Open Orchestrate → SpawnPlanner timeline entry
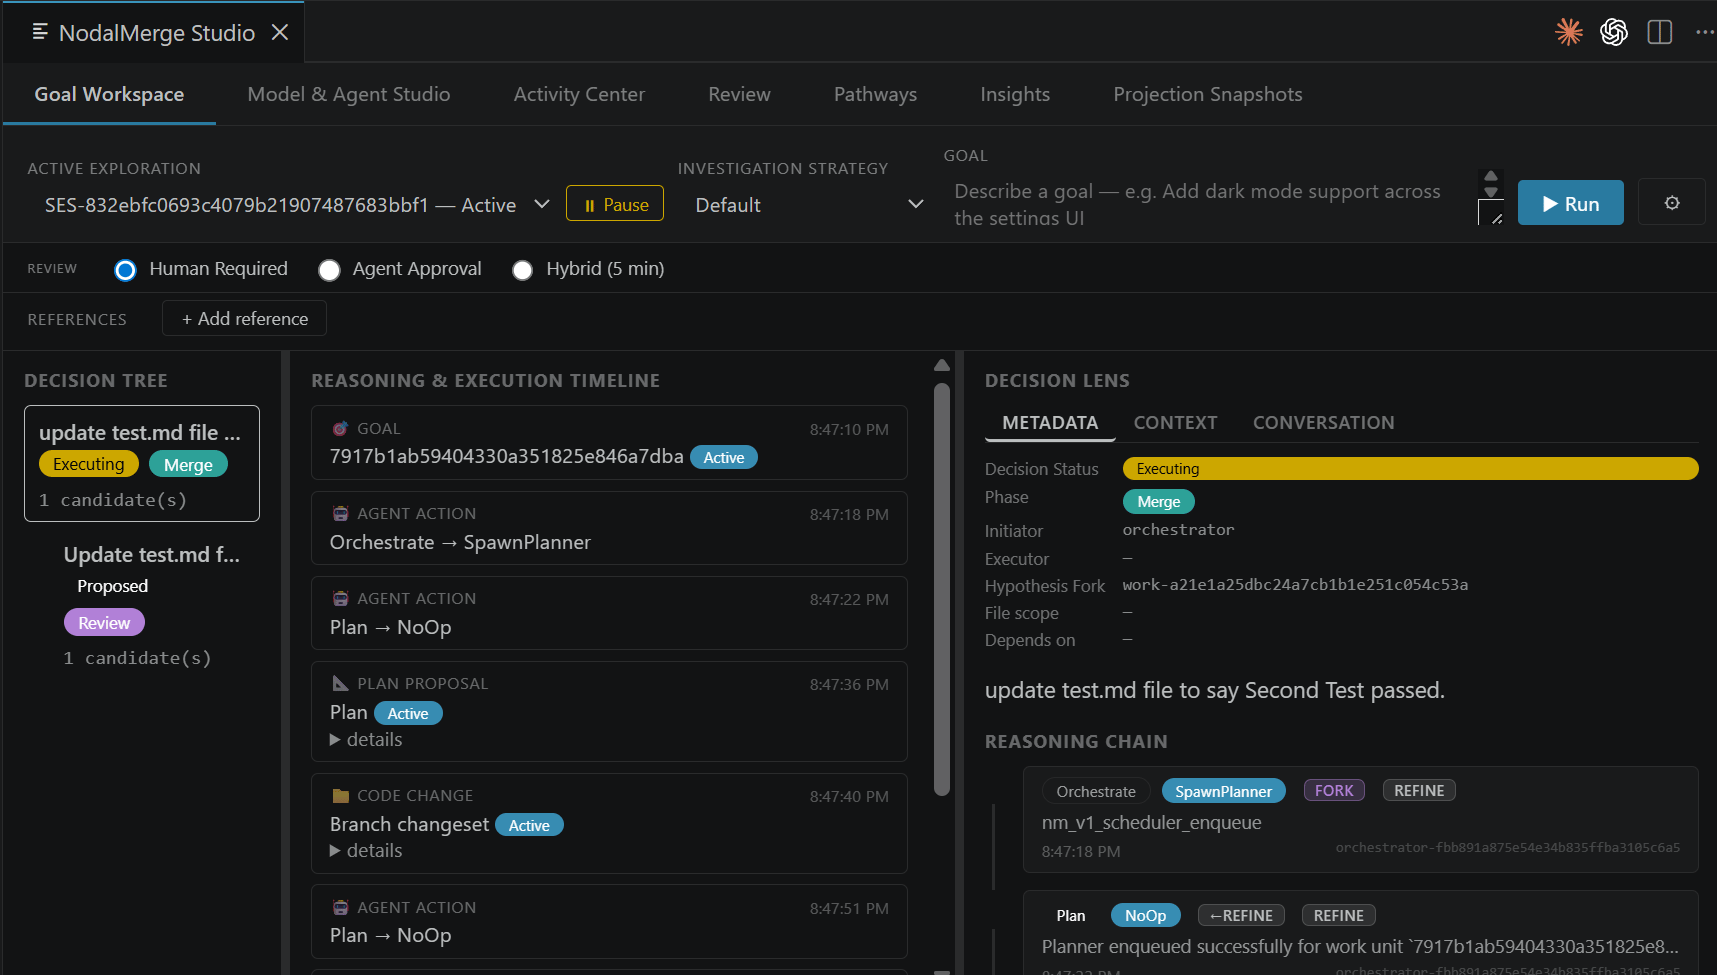The image size is (1717, 975). tap(609, 527)
